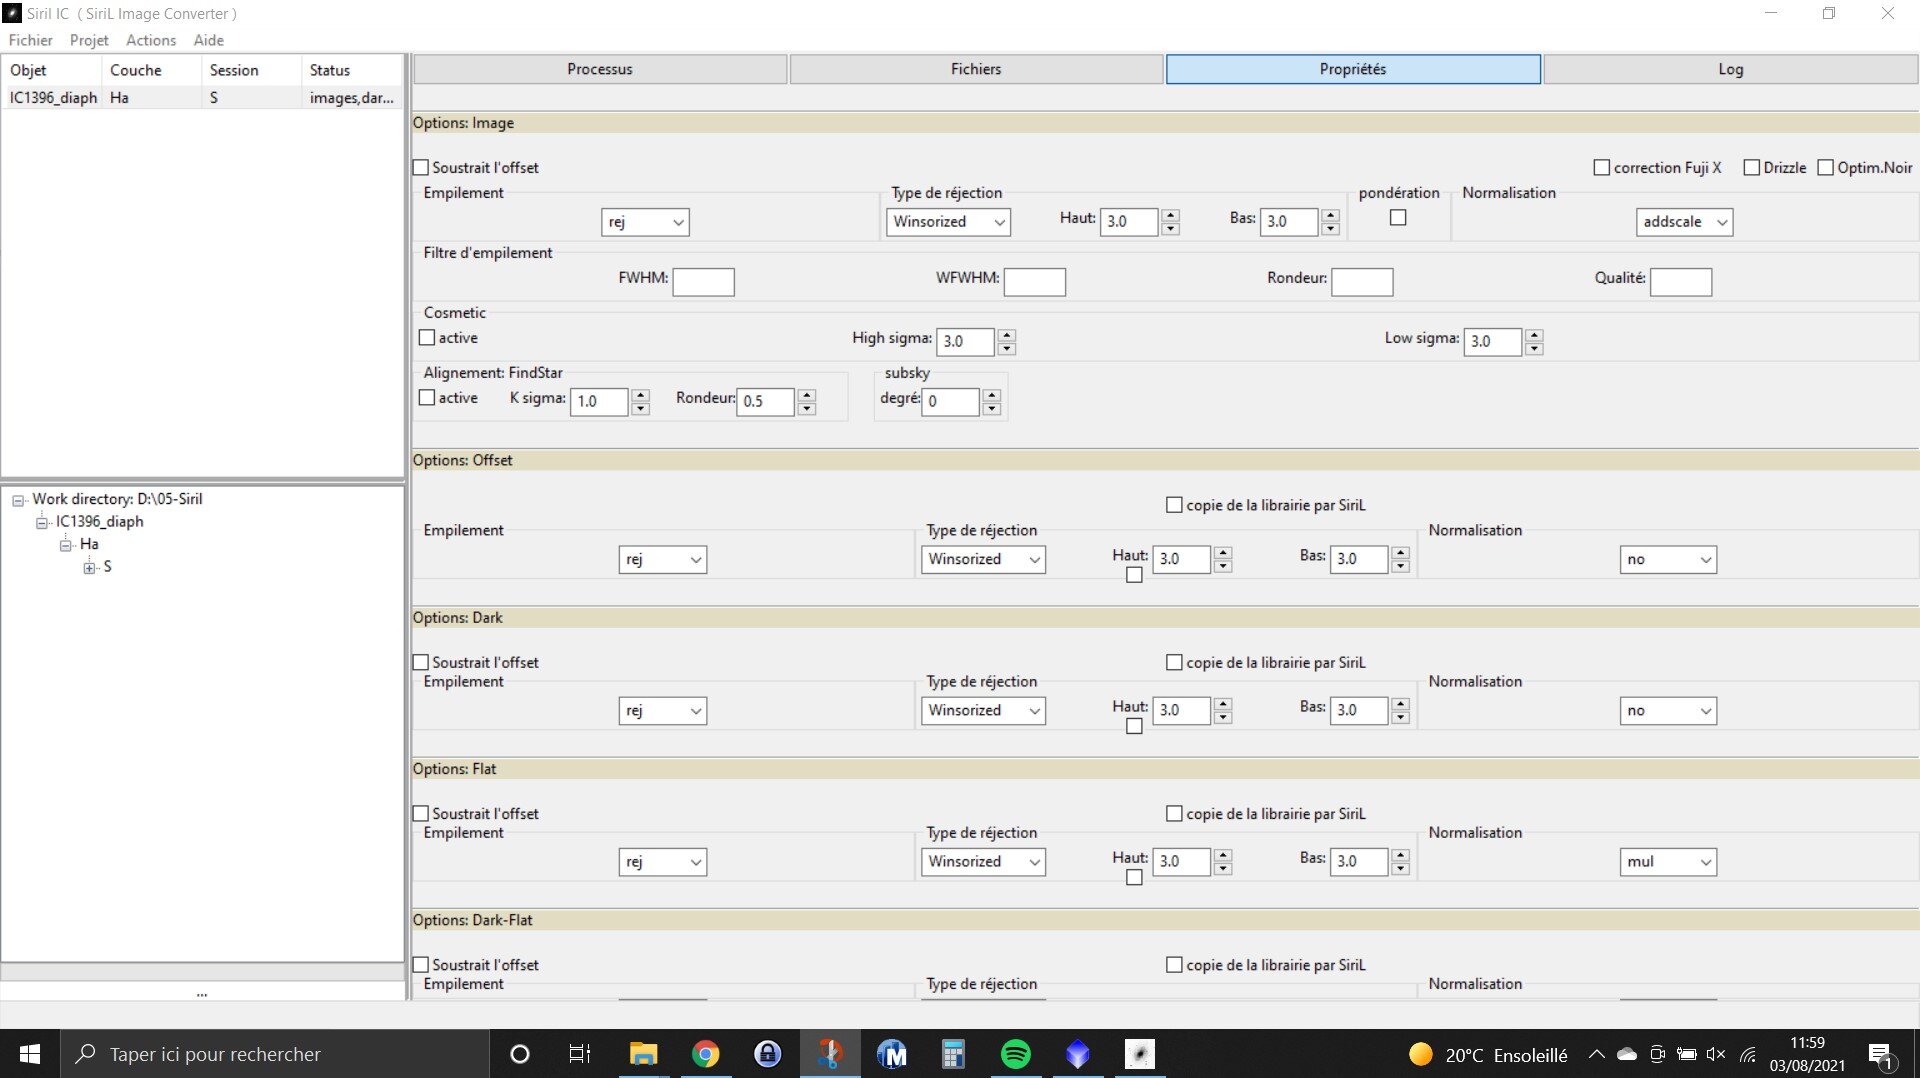Toggle the Optim.Noir checkbox
The image size is (1920, 1078).
[1825, 168]
